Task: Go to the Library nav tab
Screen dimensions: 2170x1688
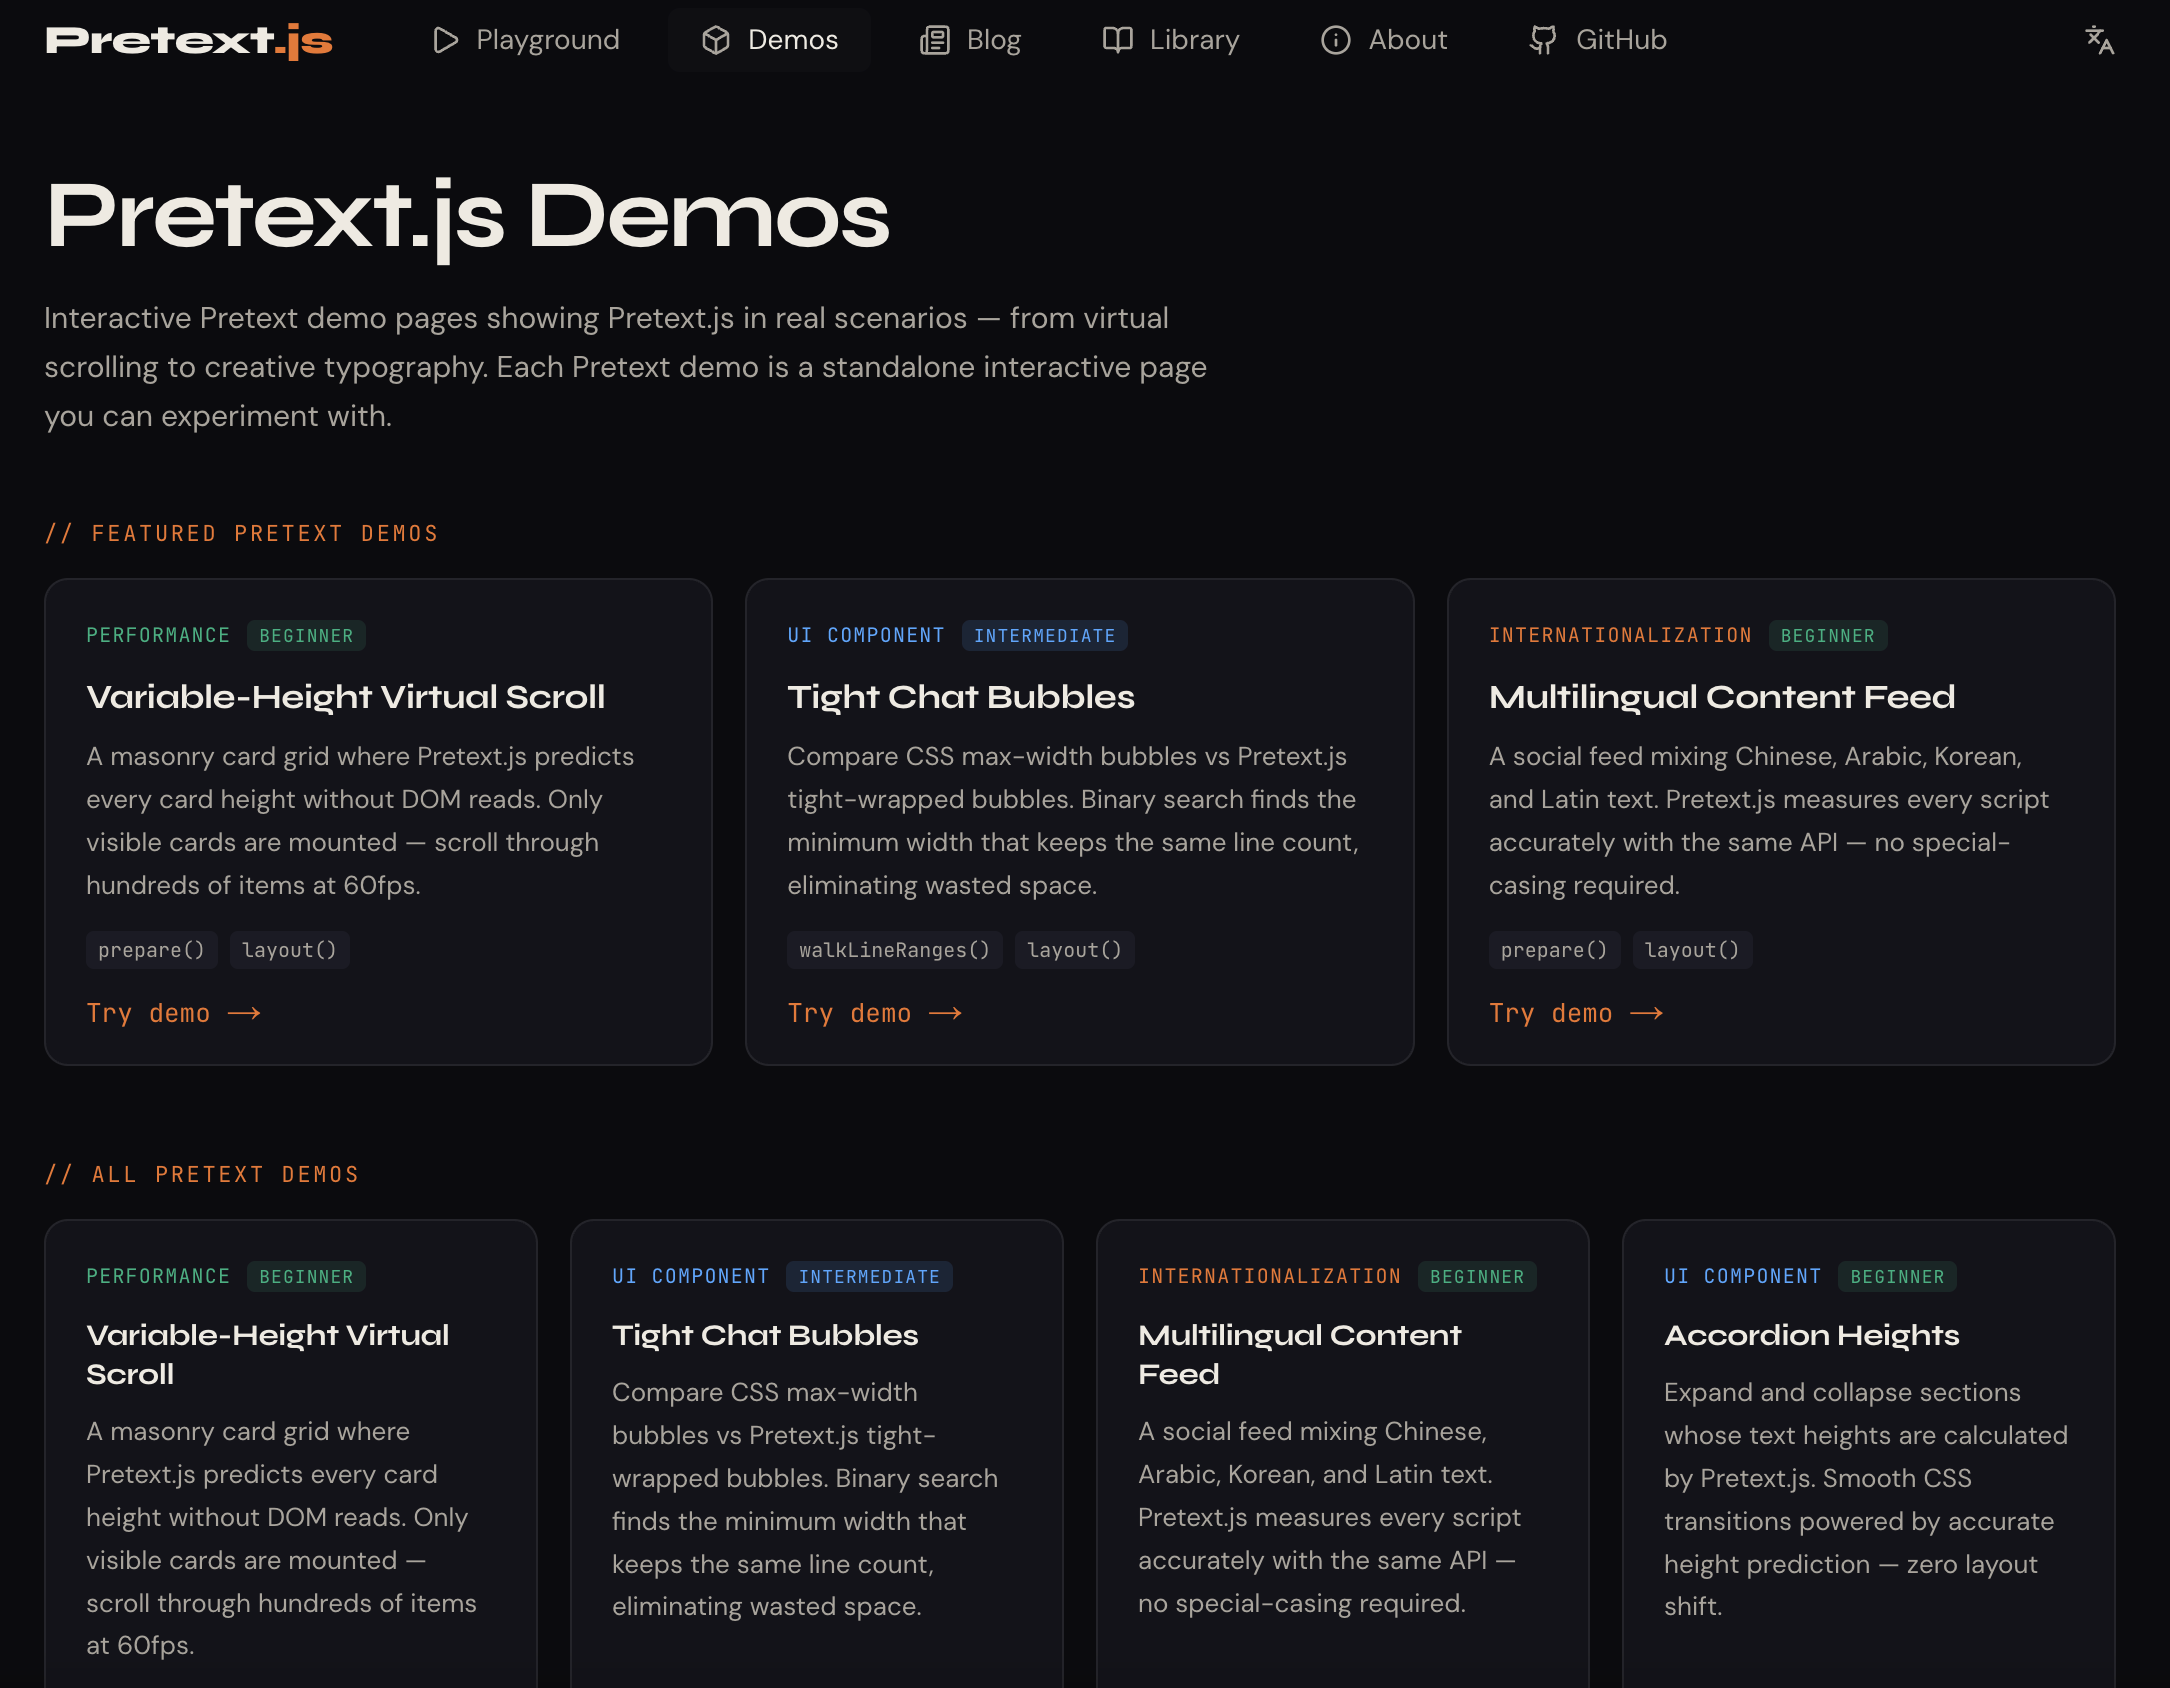Action: 1194,40
